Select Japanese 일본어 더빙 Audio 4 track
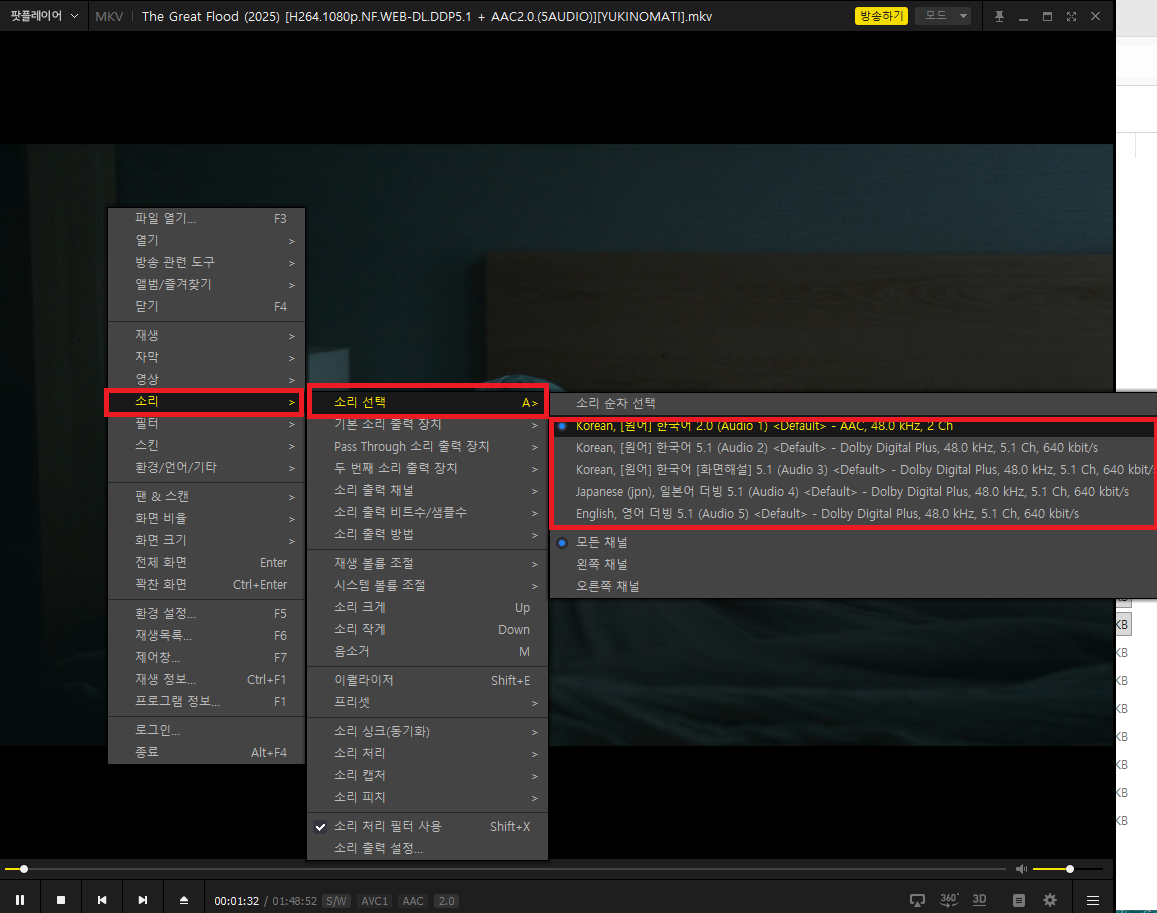The image size is (1157, 913). pos(853,492)
